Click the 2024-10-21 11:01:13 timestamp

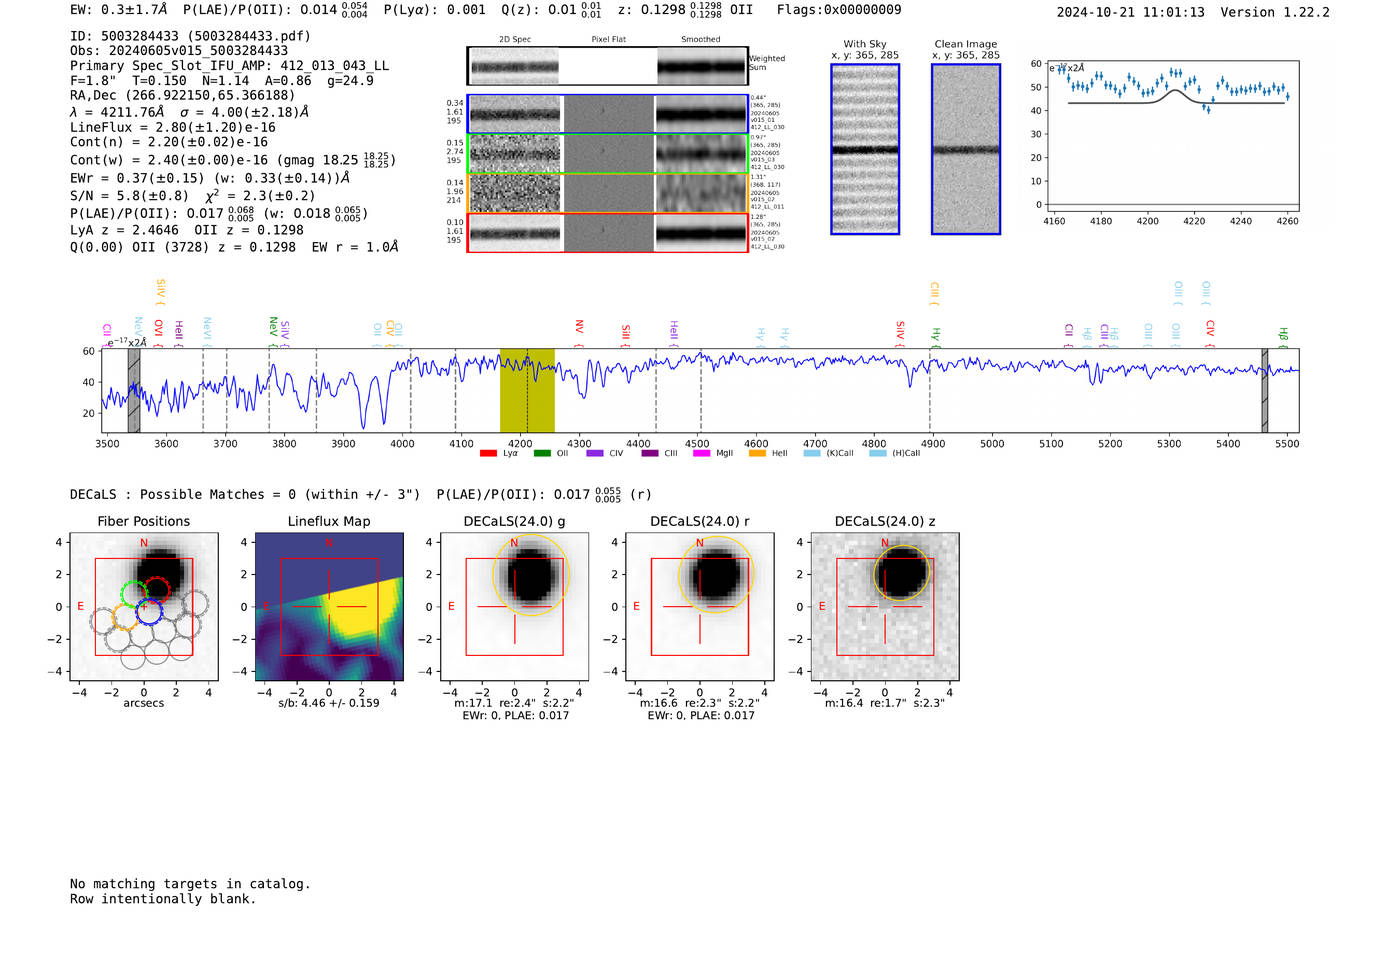click(1131, 12)
